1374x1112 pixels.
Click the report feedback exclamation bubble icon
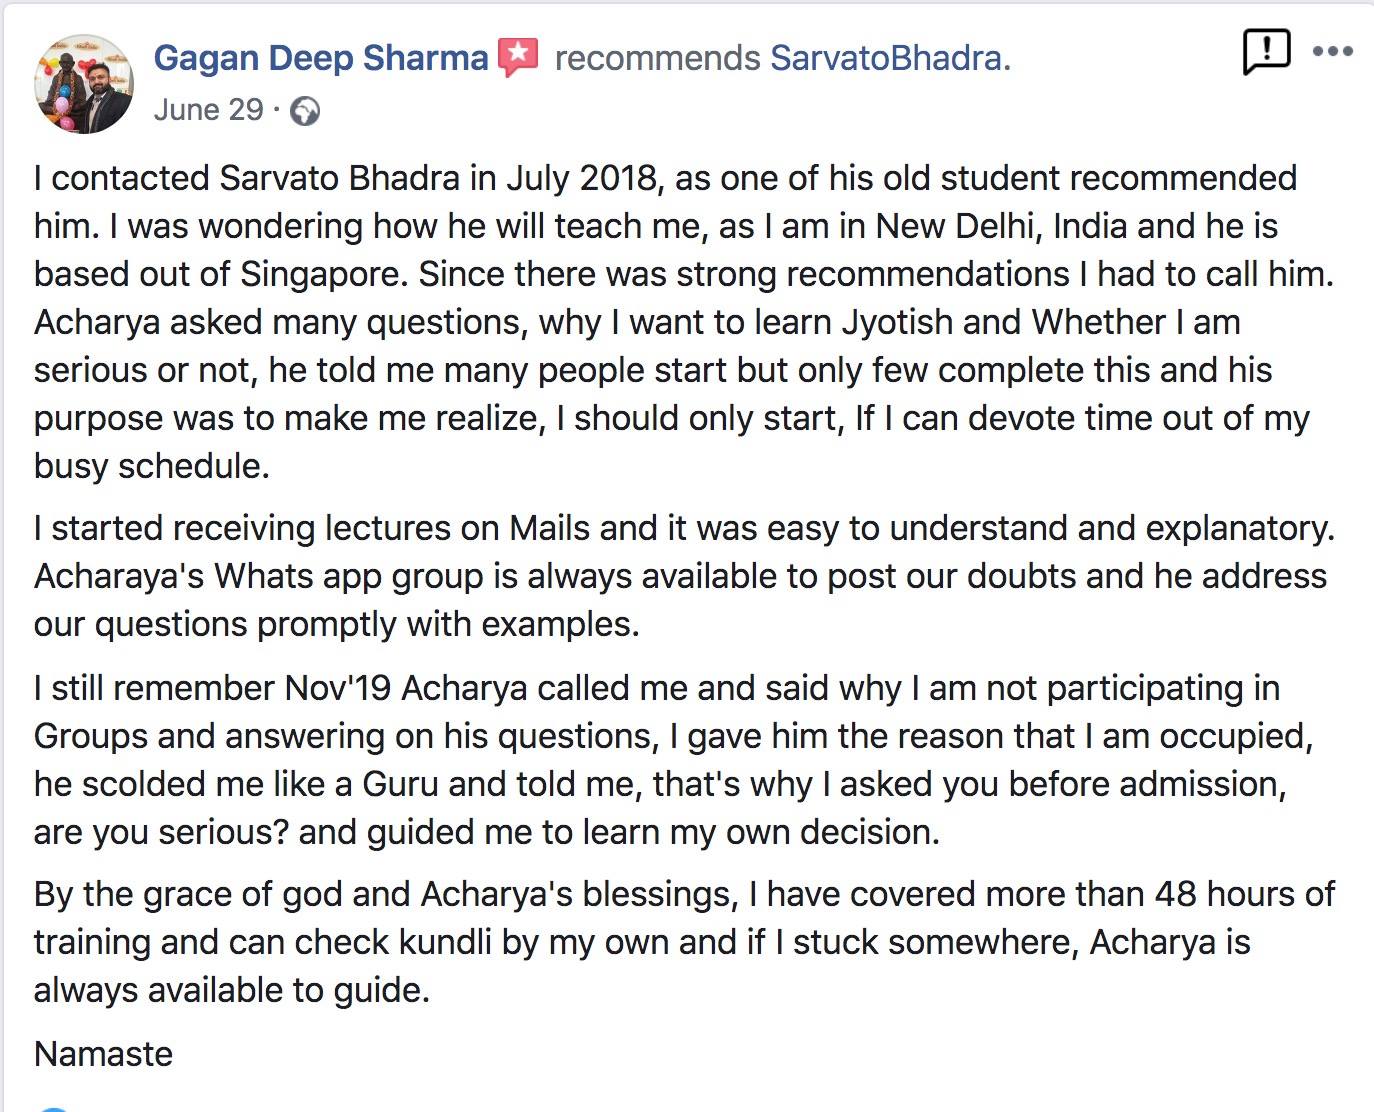(1266, 51)
